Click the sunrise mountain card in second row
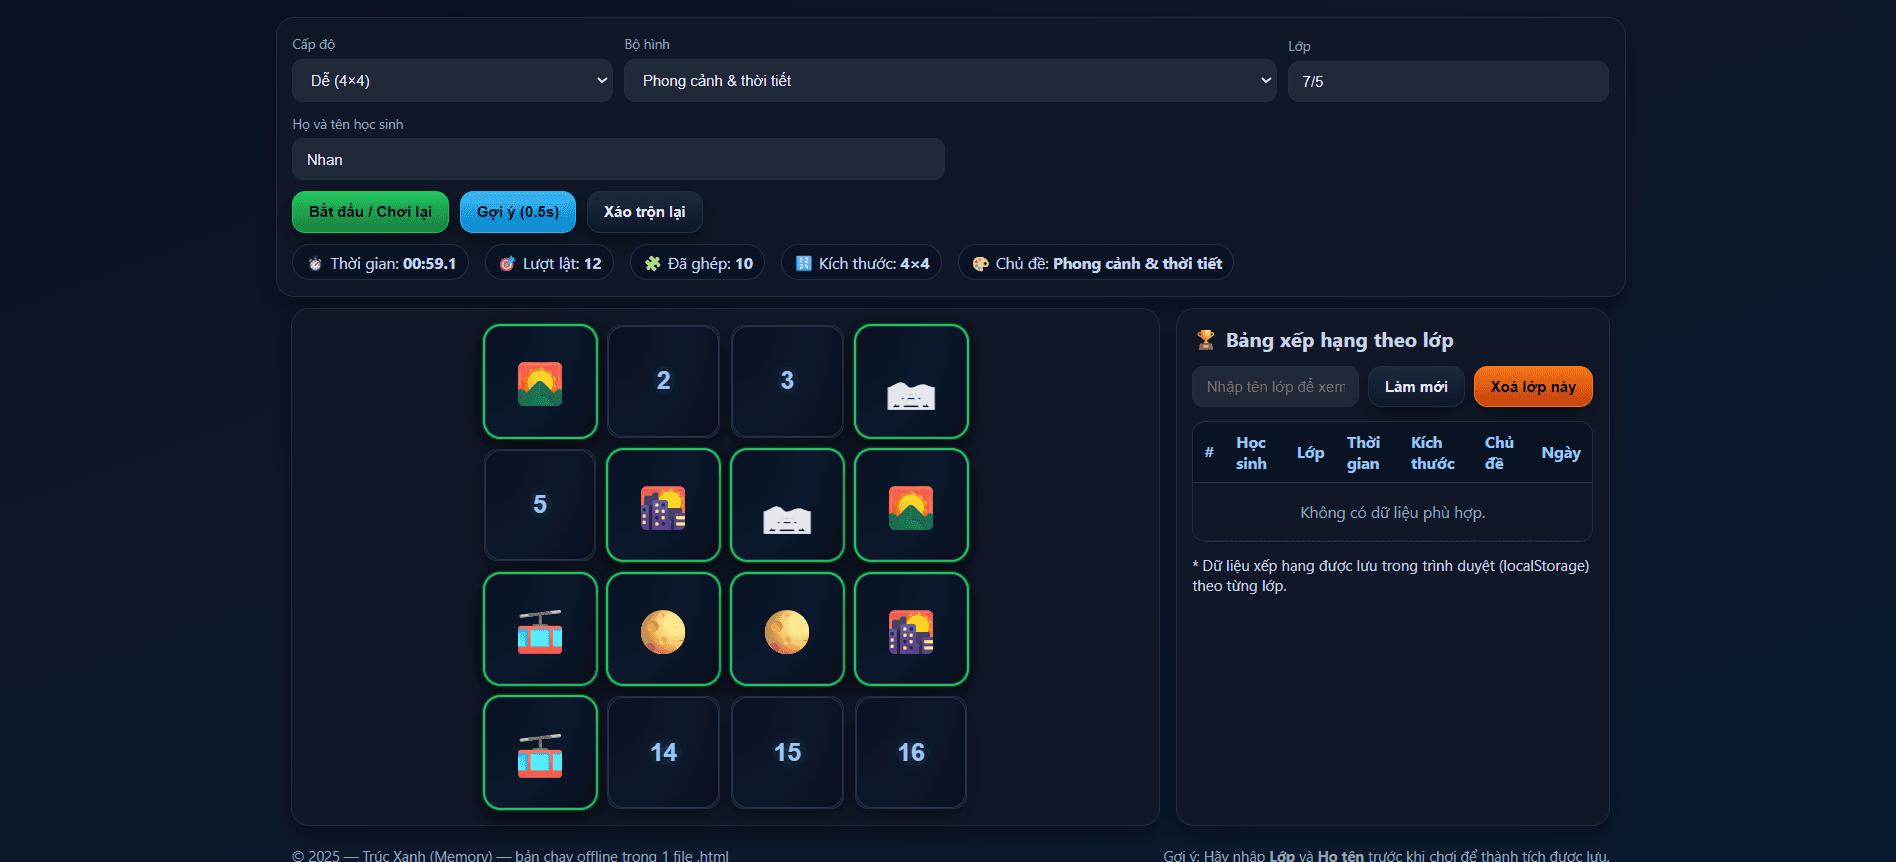The height and width of the screenshot is (862, 1896). pos(911,505)
